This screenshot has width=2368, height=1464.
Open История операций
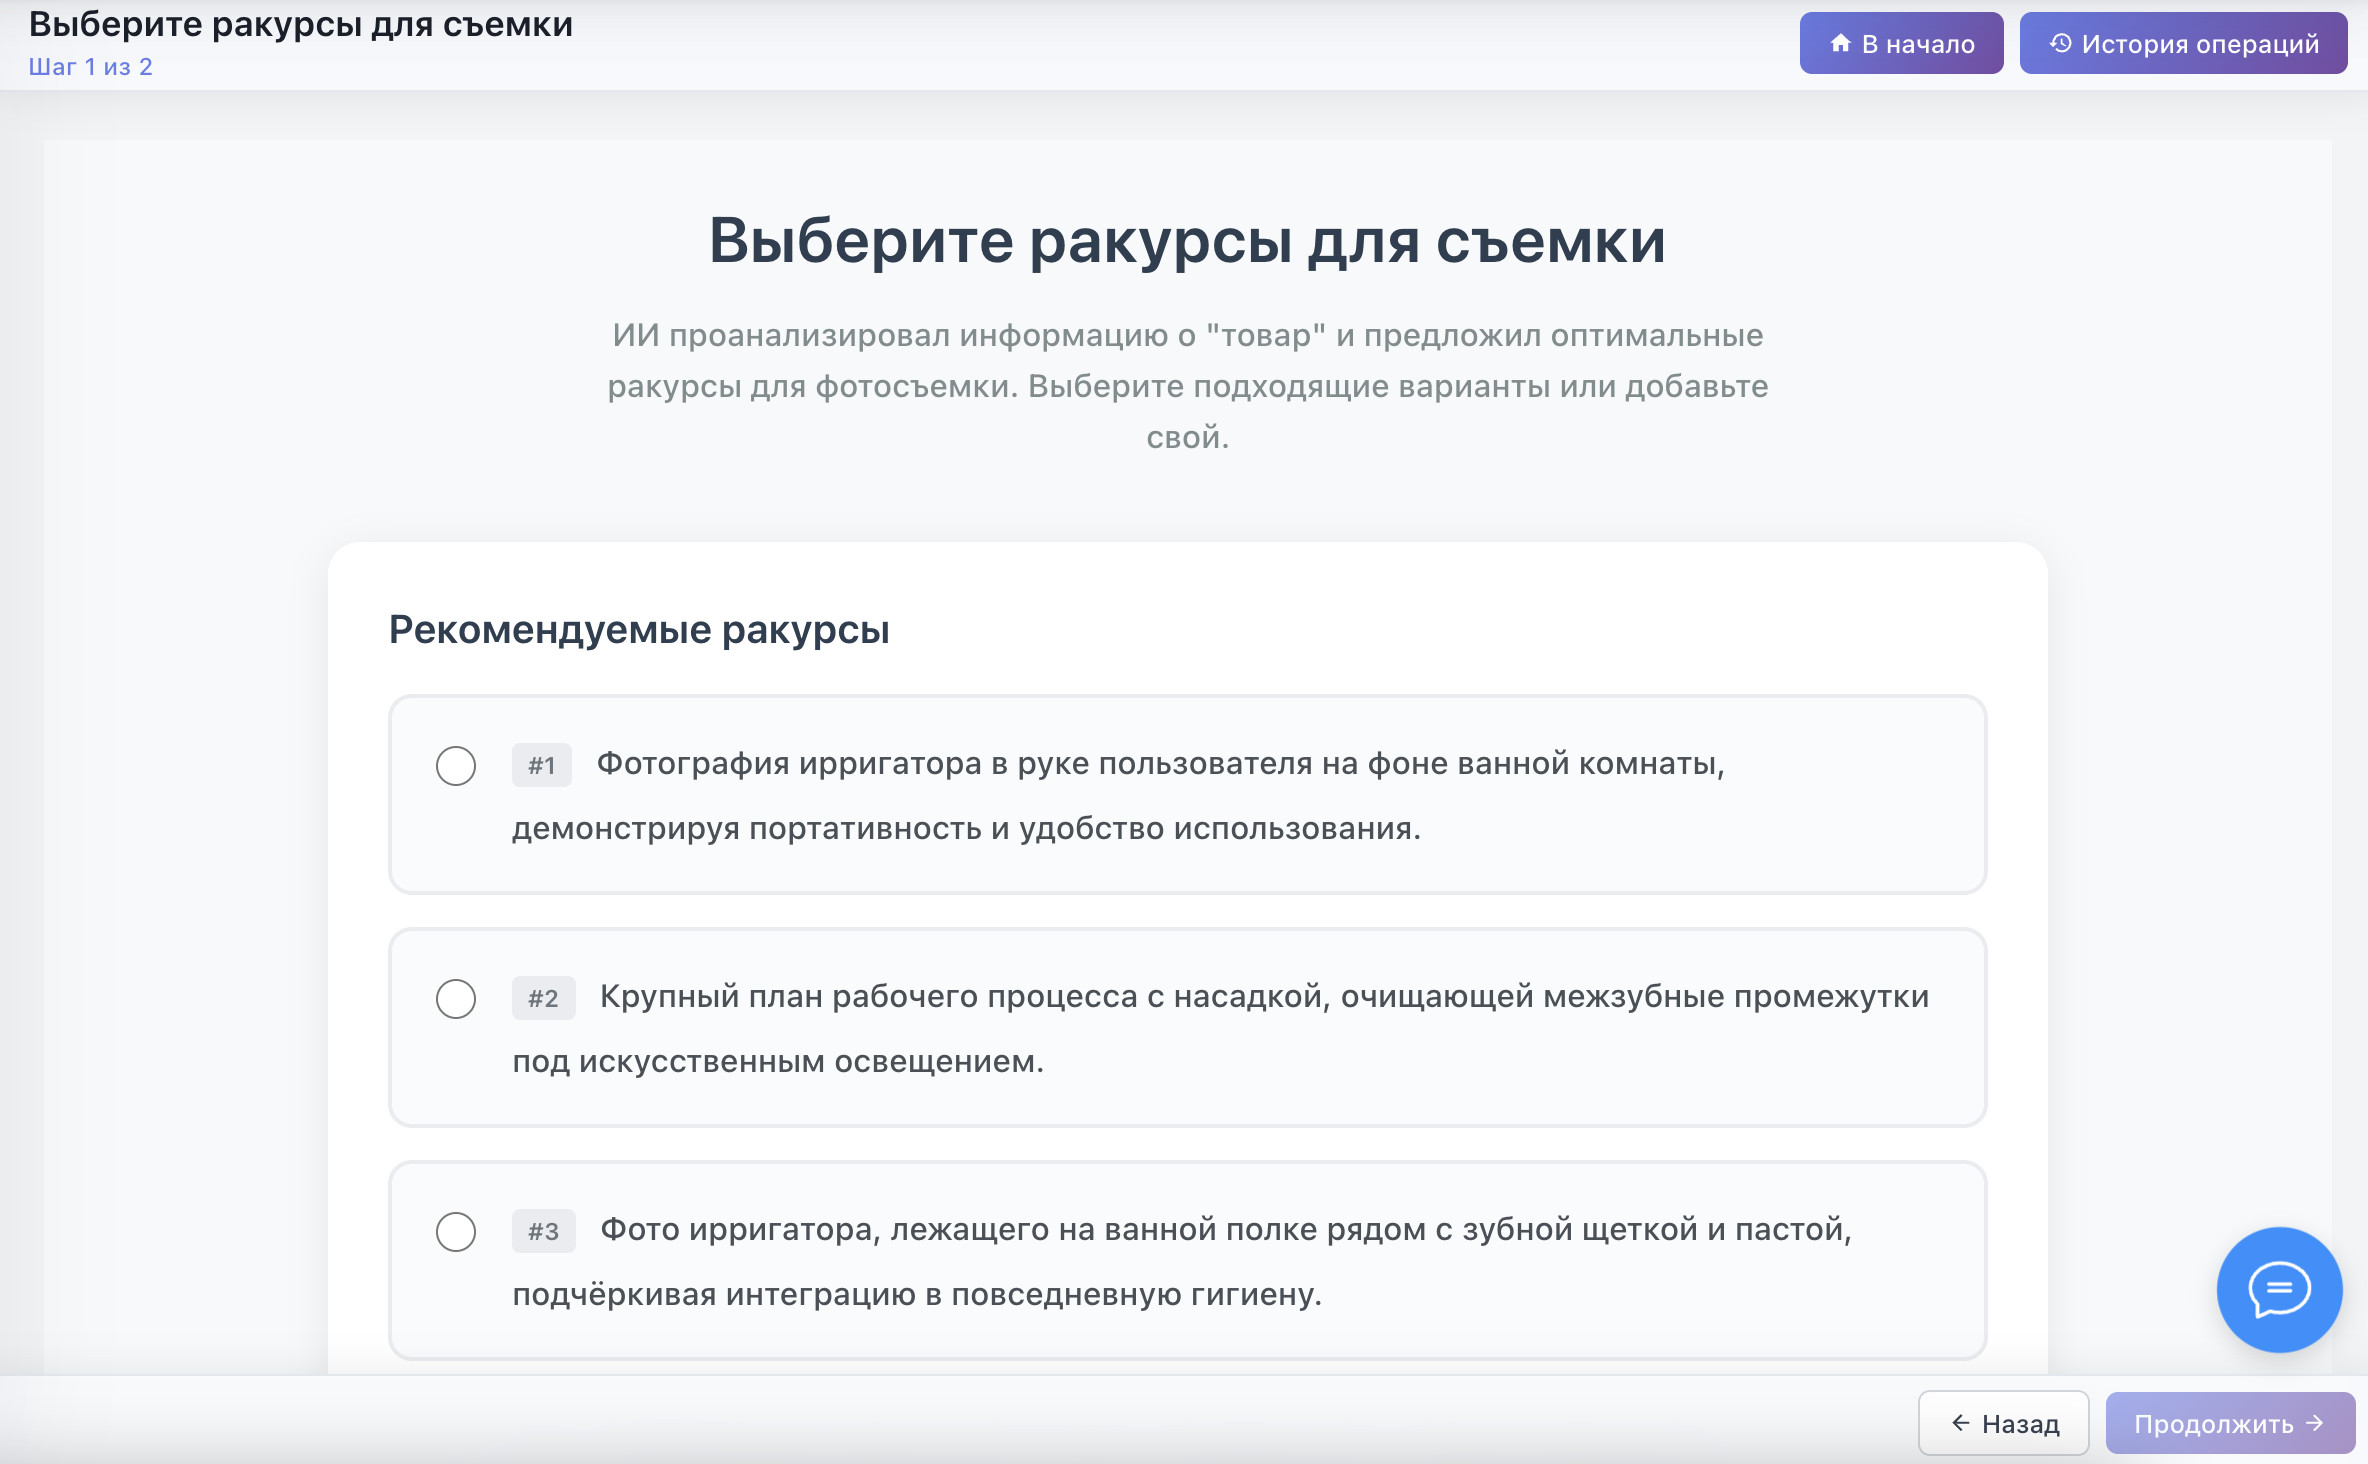[x=2183, y=43]
